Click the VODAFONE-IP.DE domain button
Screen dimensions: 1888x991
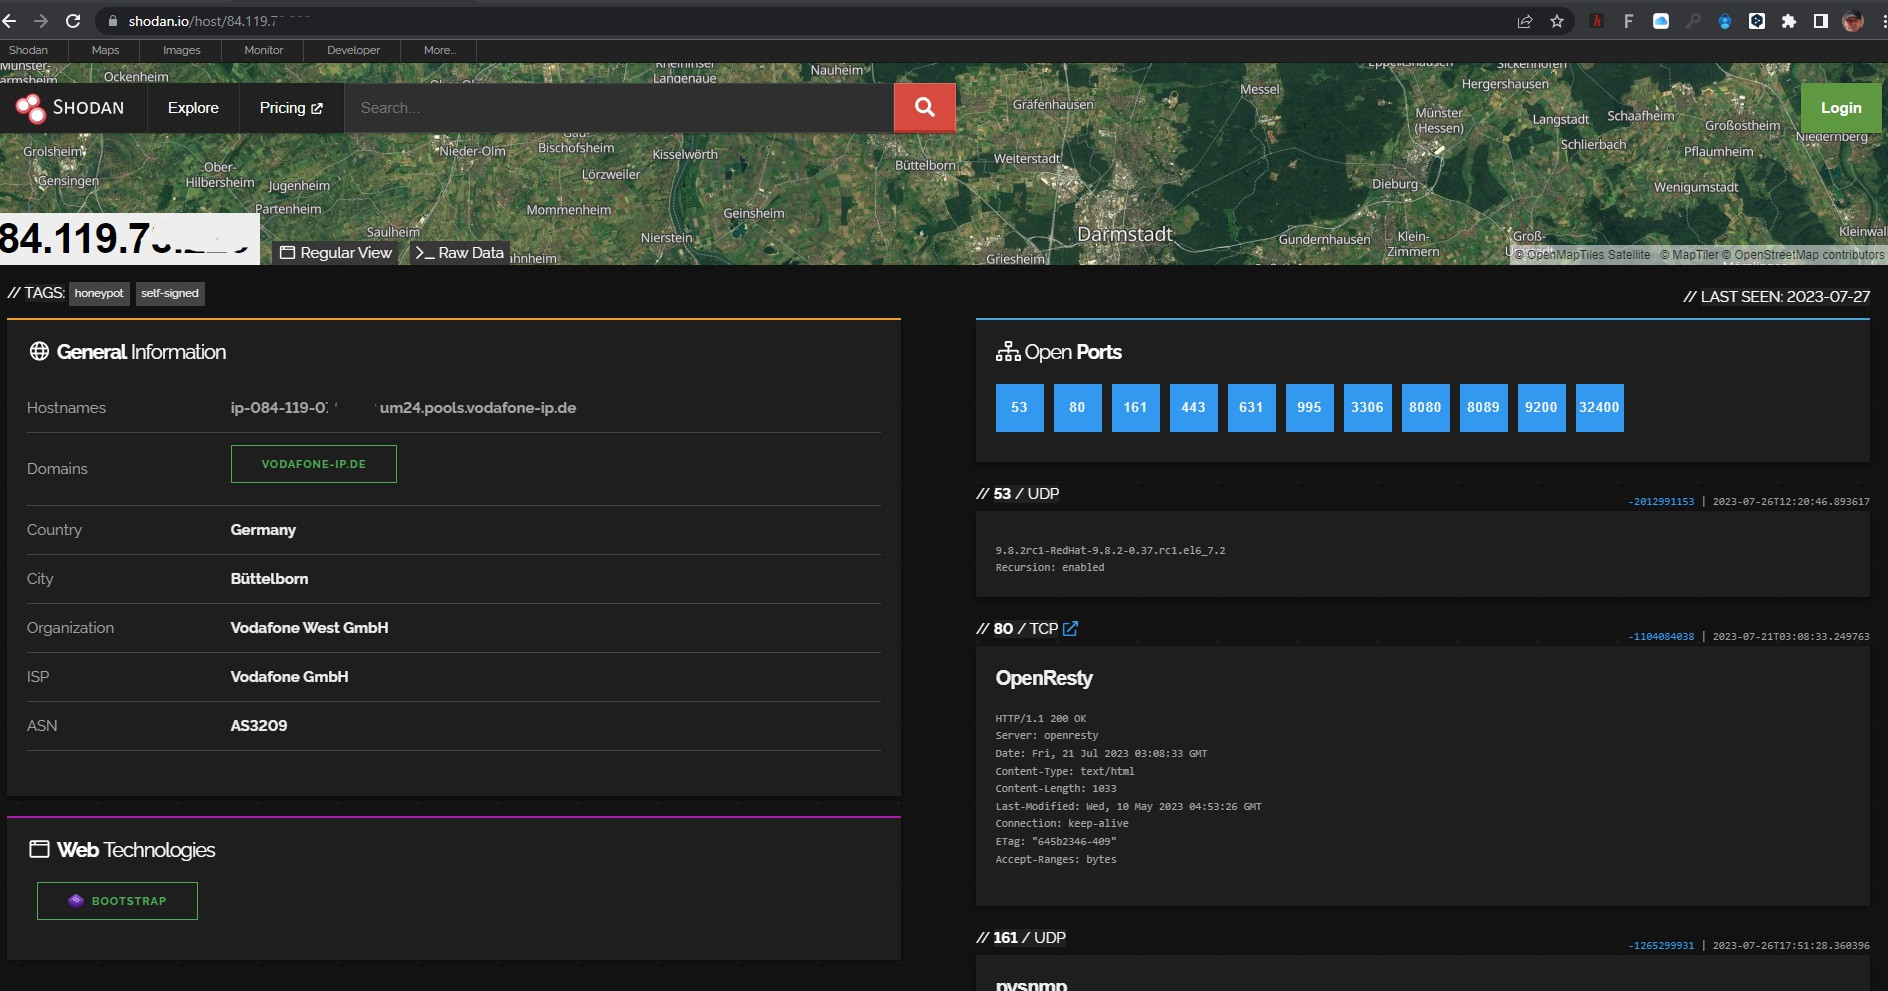[314, 464]
